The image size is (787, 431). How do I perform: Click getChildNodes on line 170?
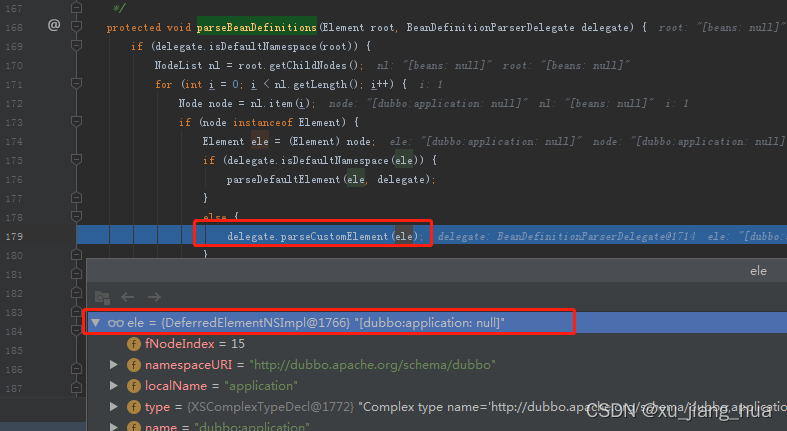tap(308, 65)
